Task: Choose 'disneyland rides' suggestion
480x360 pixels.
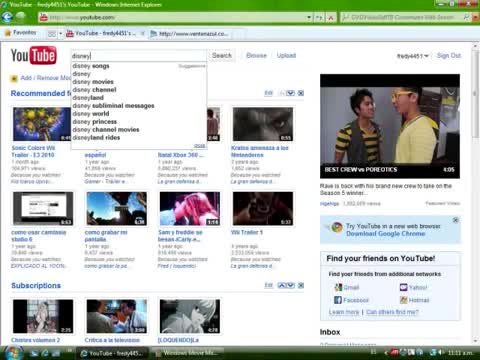Action: (x=138, y=138)
